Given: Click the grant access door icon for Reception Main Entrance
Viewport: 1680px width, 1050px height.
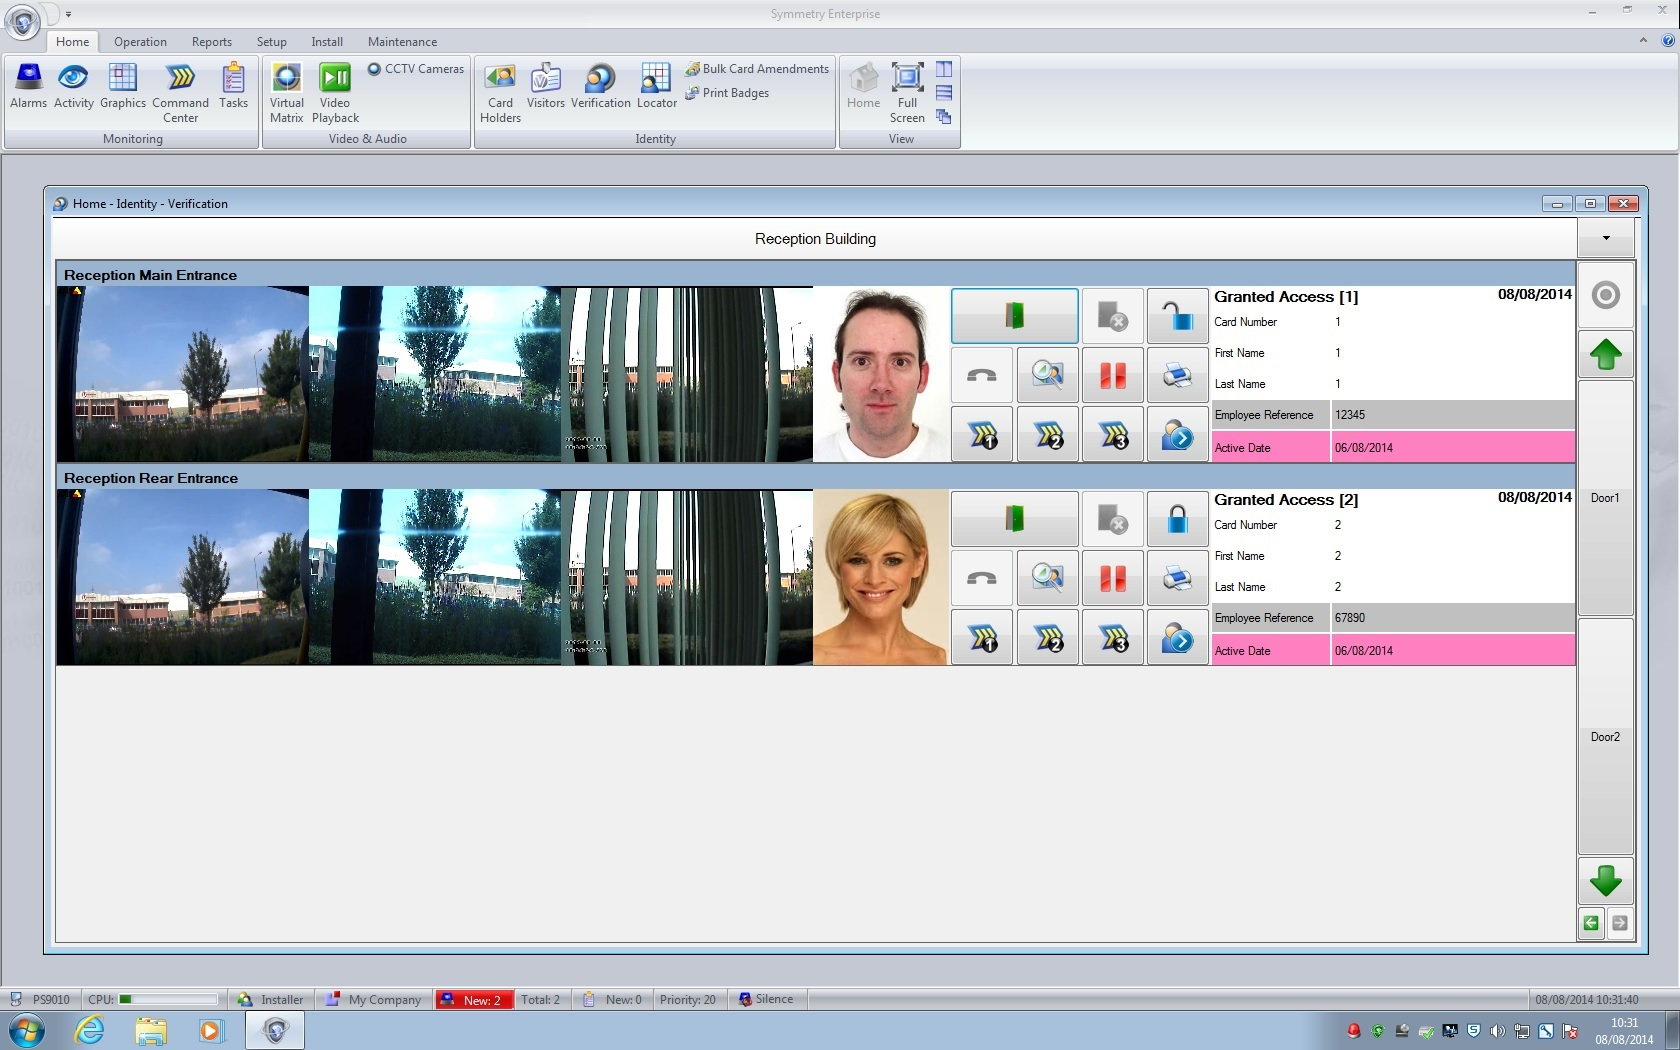Looking at the screenshot, I should (x=1013, y=315).
